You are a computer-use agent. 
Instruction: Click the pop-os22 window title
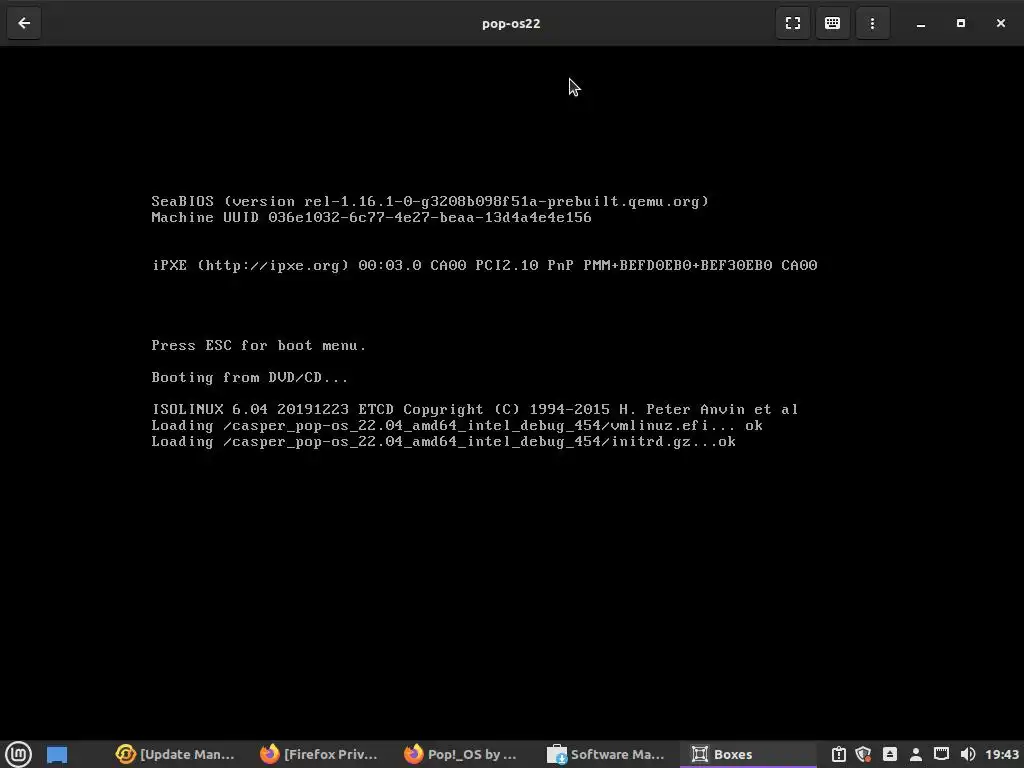[511, 24]
